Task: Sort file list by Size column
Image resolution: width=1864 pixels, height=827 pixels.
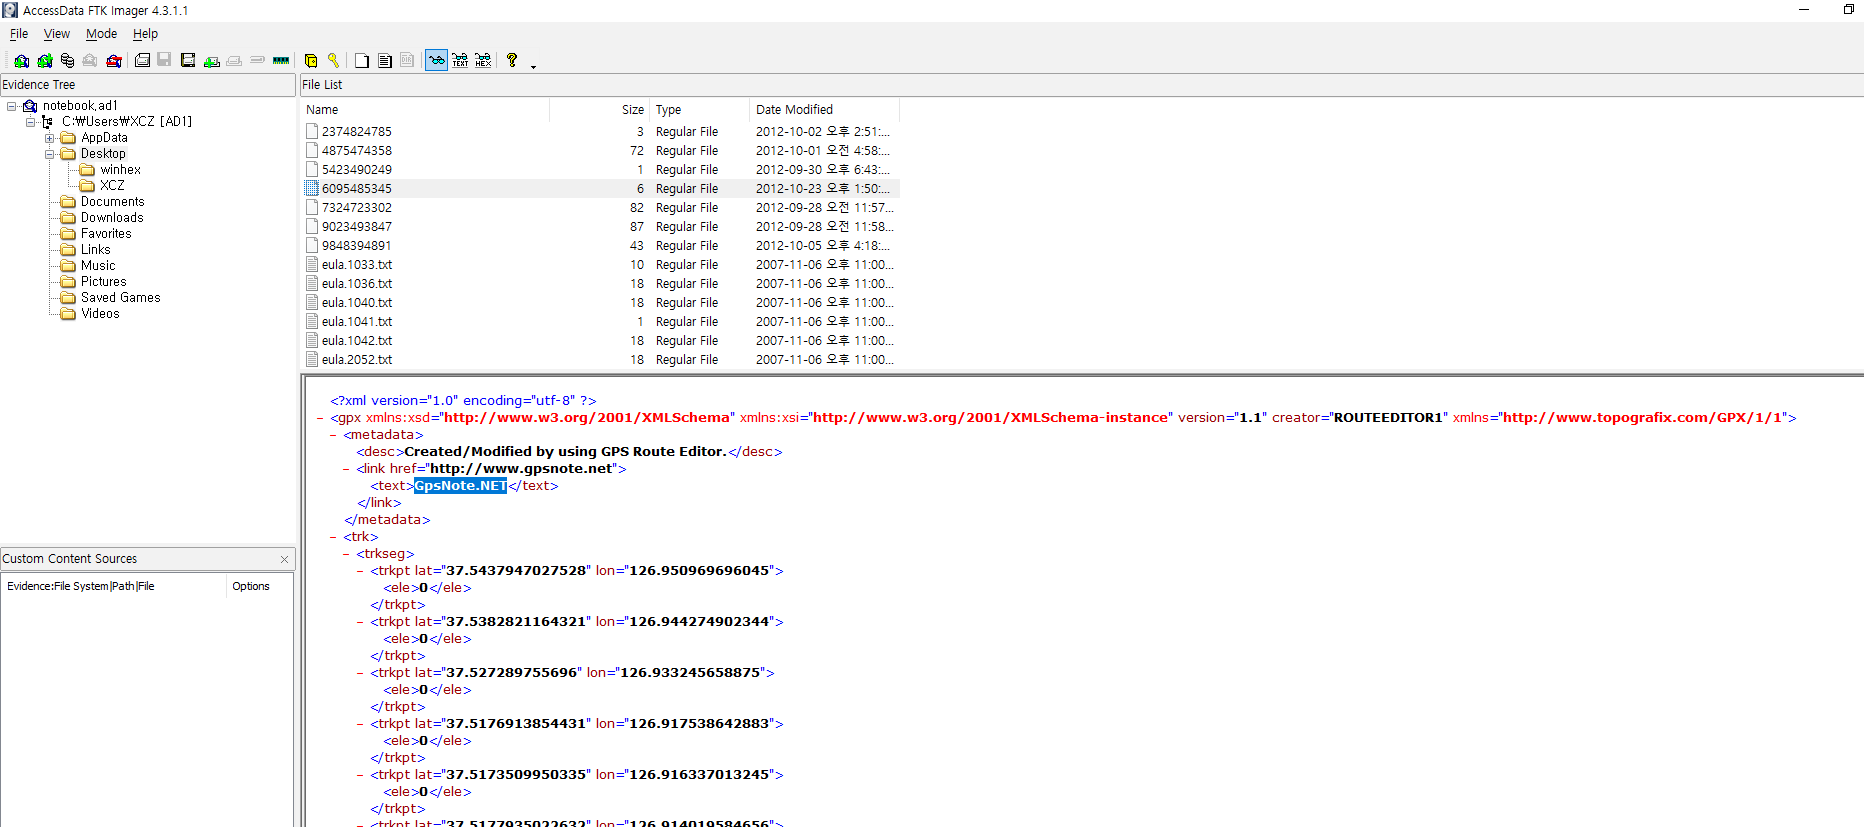Action: (x=600, y=110)
